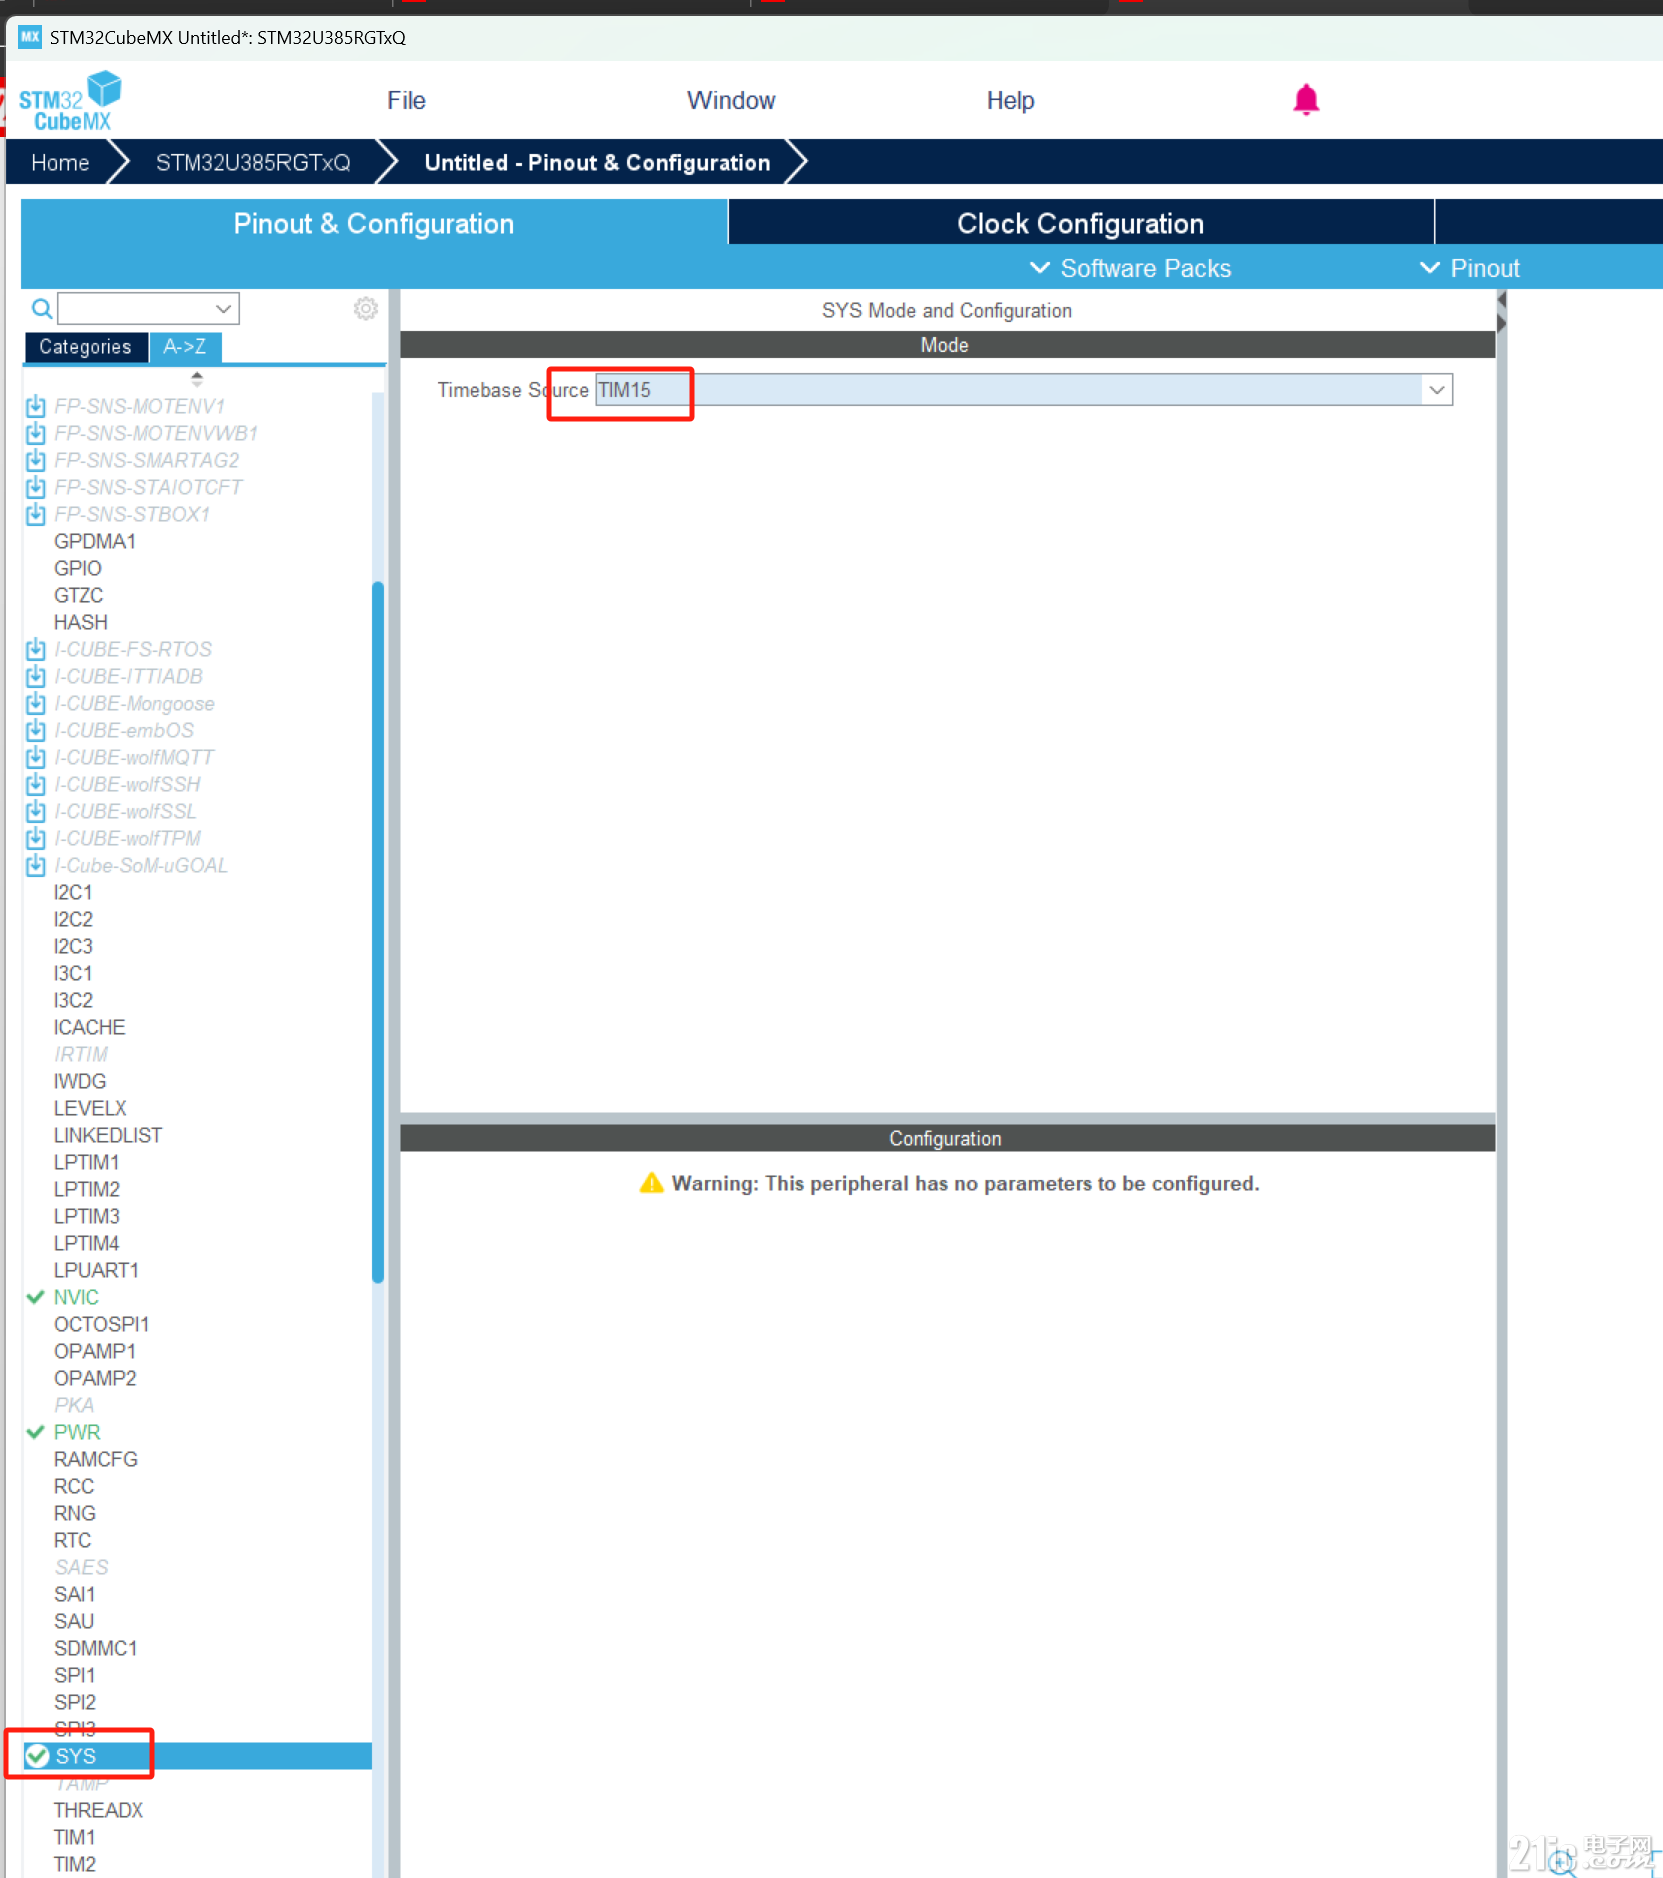Switch to Clock Configuration tab
This screenshot has width=1663, height=1878.
click(1081, 223)
